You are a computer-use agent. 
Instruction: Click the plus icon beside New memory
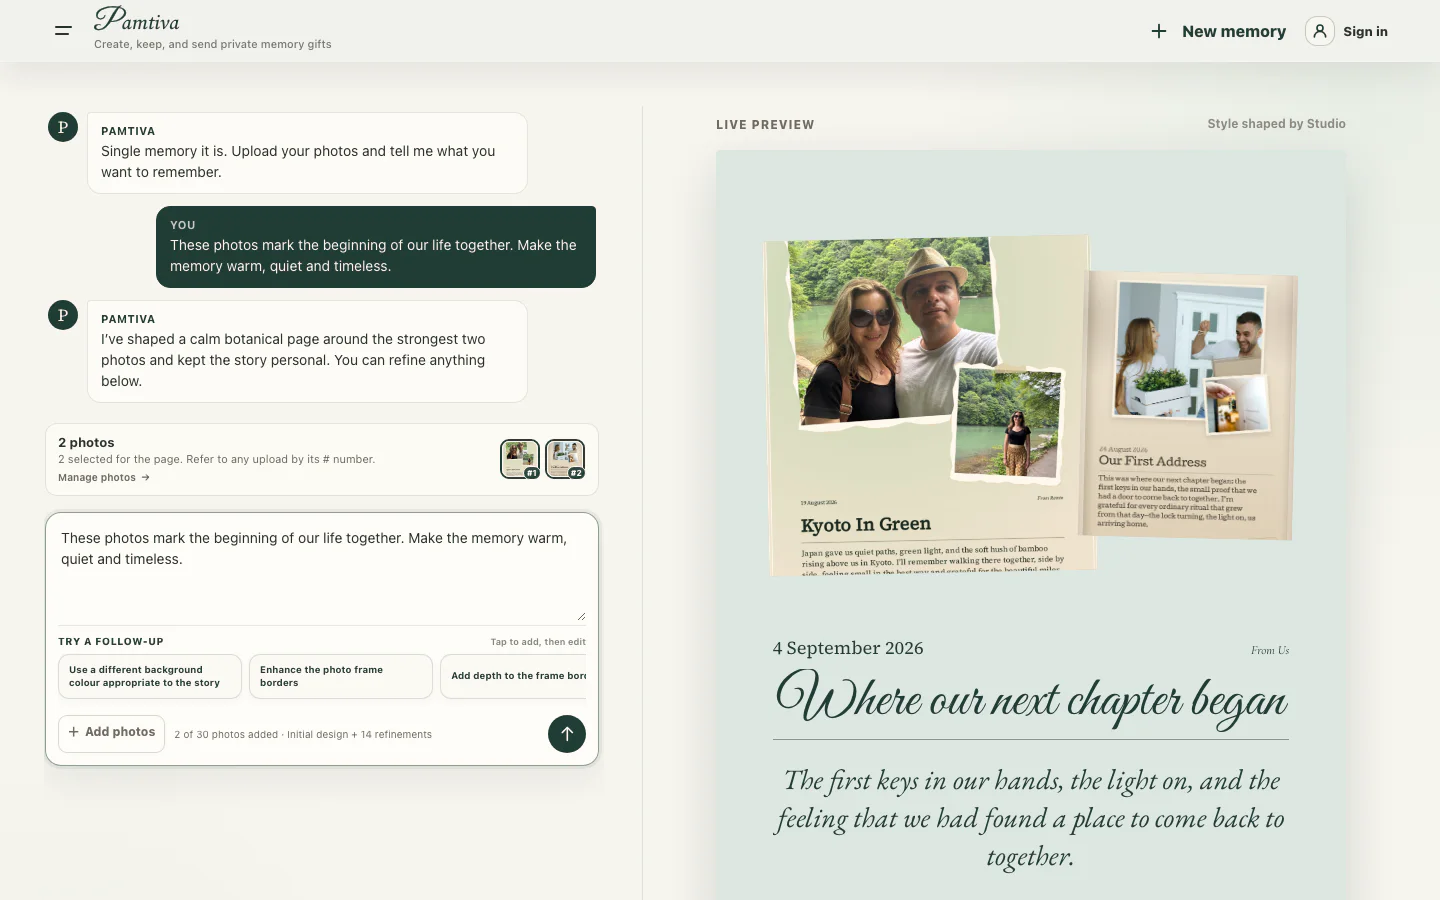click(1159, 31)
